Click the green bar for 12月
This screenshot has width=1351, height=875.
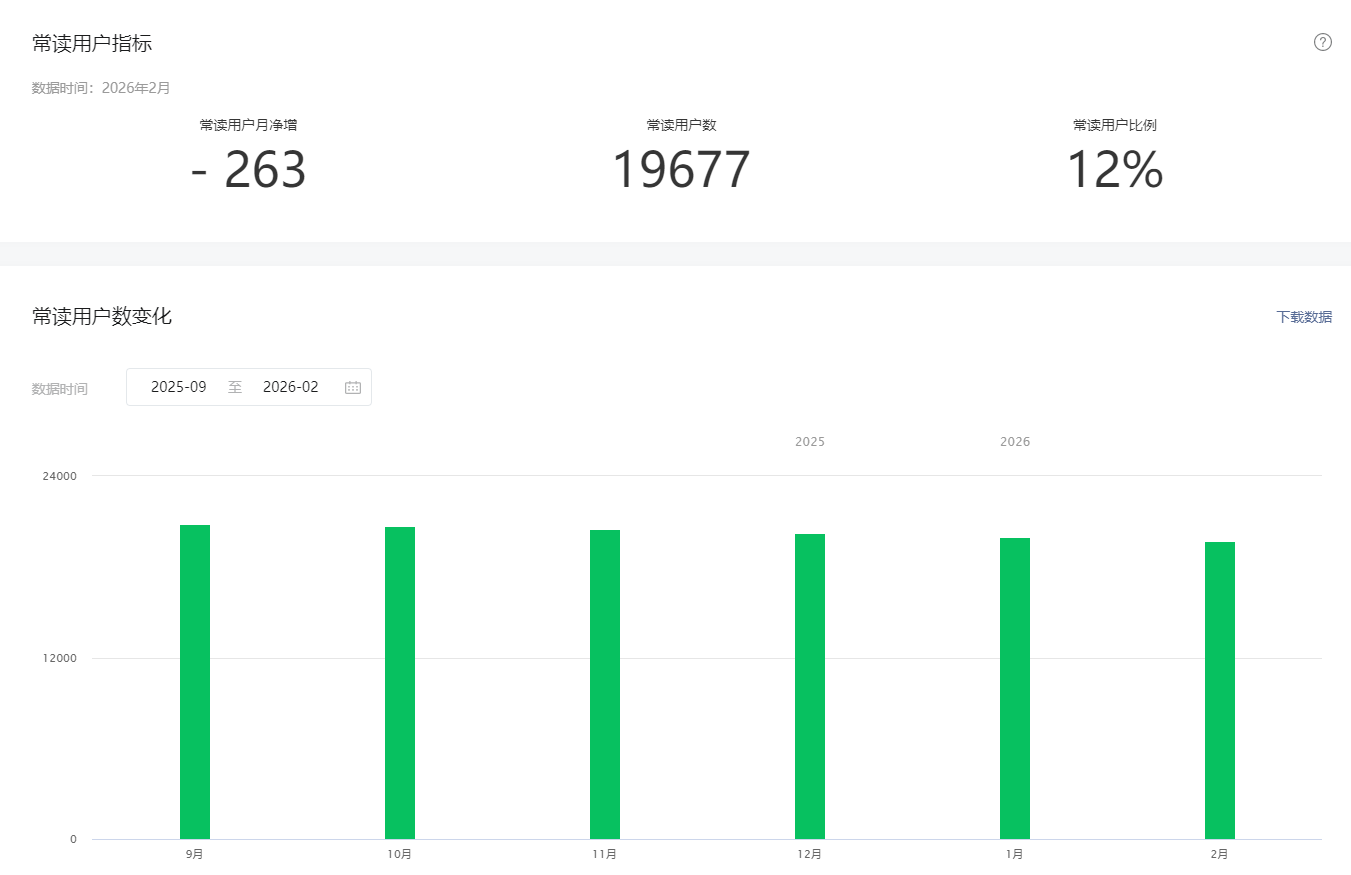(810, 686)
